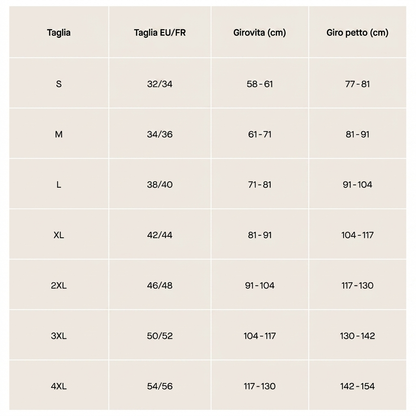Select the 2XL size cell
The image size is (416, 416).
pos(59,285)
